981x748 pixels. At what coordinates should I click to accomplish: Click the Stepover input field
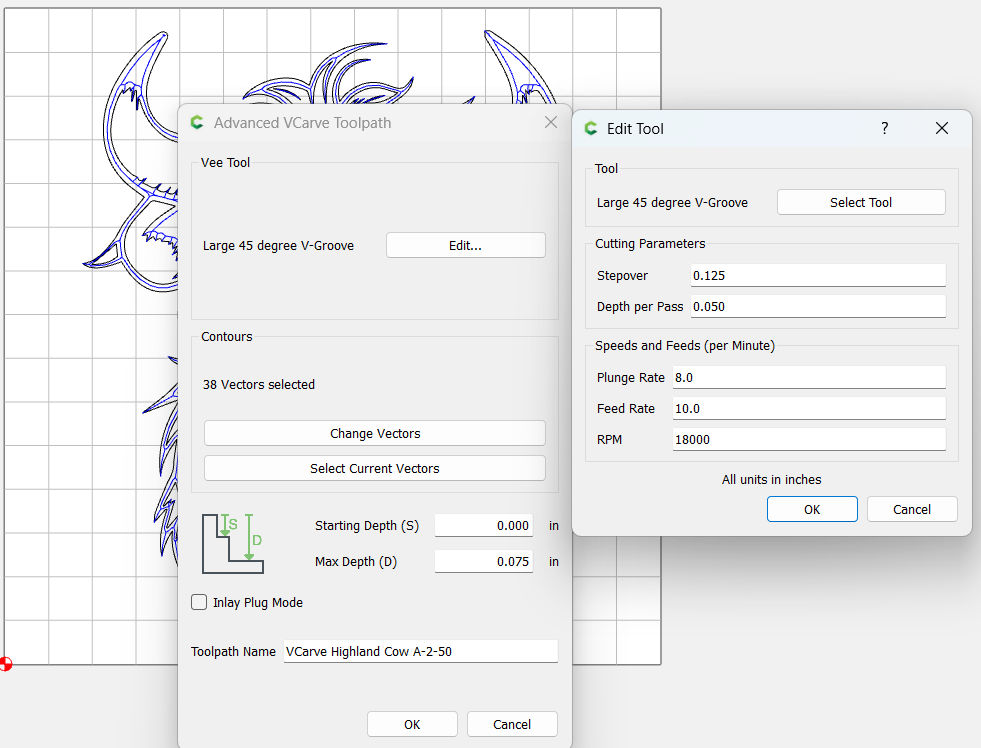pyautogui.click(x=818, y=275)
